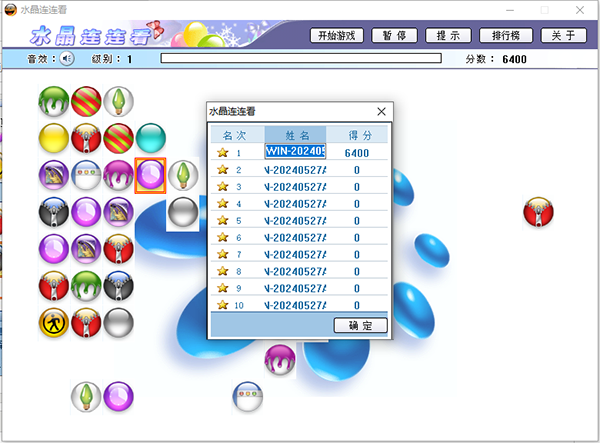The image size is (600, 443).
Task: Open the 关于 about dialog
Action: coord(563,36)
